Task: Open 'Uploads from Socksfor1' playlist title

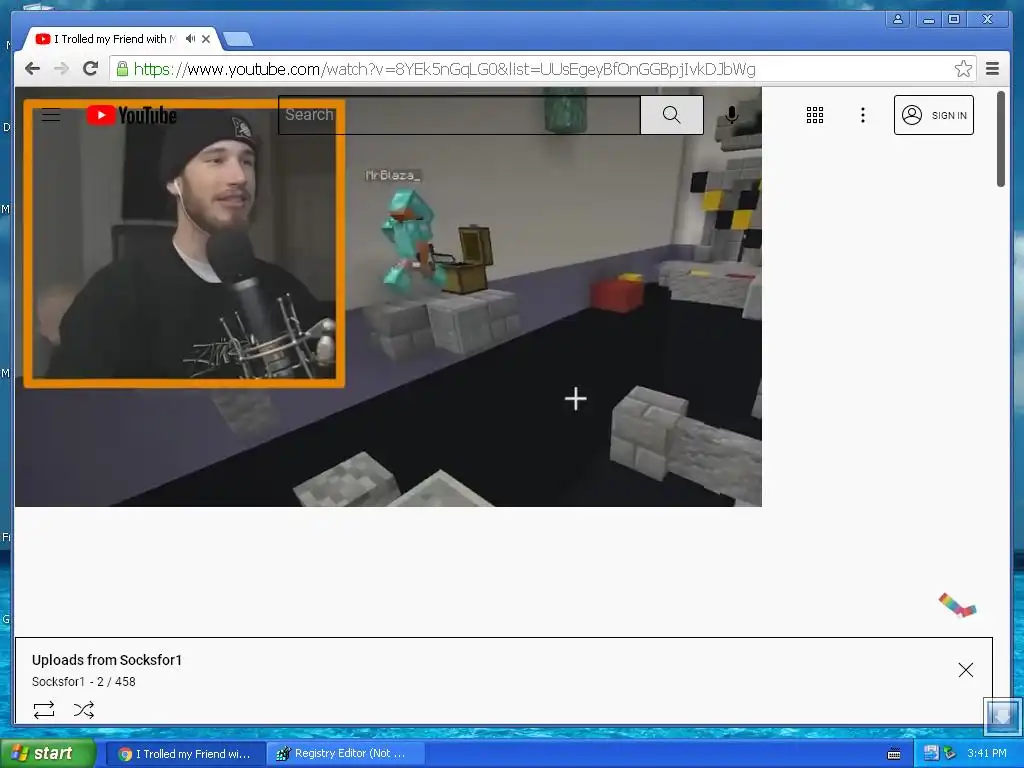Action: (107, 660)
